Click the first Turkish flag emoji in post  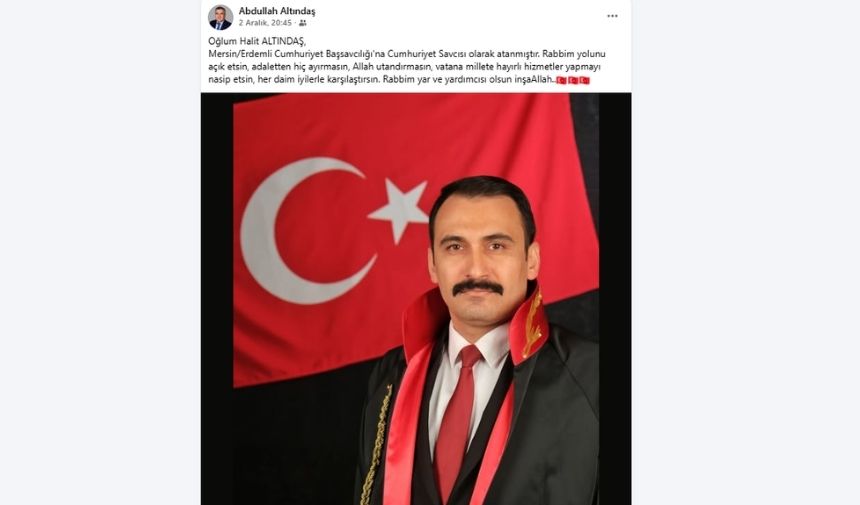point(561,80)
